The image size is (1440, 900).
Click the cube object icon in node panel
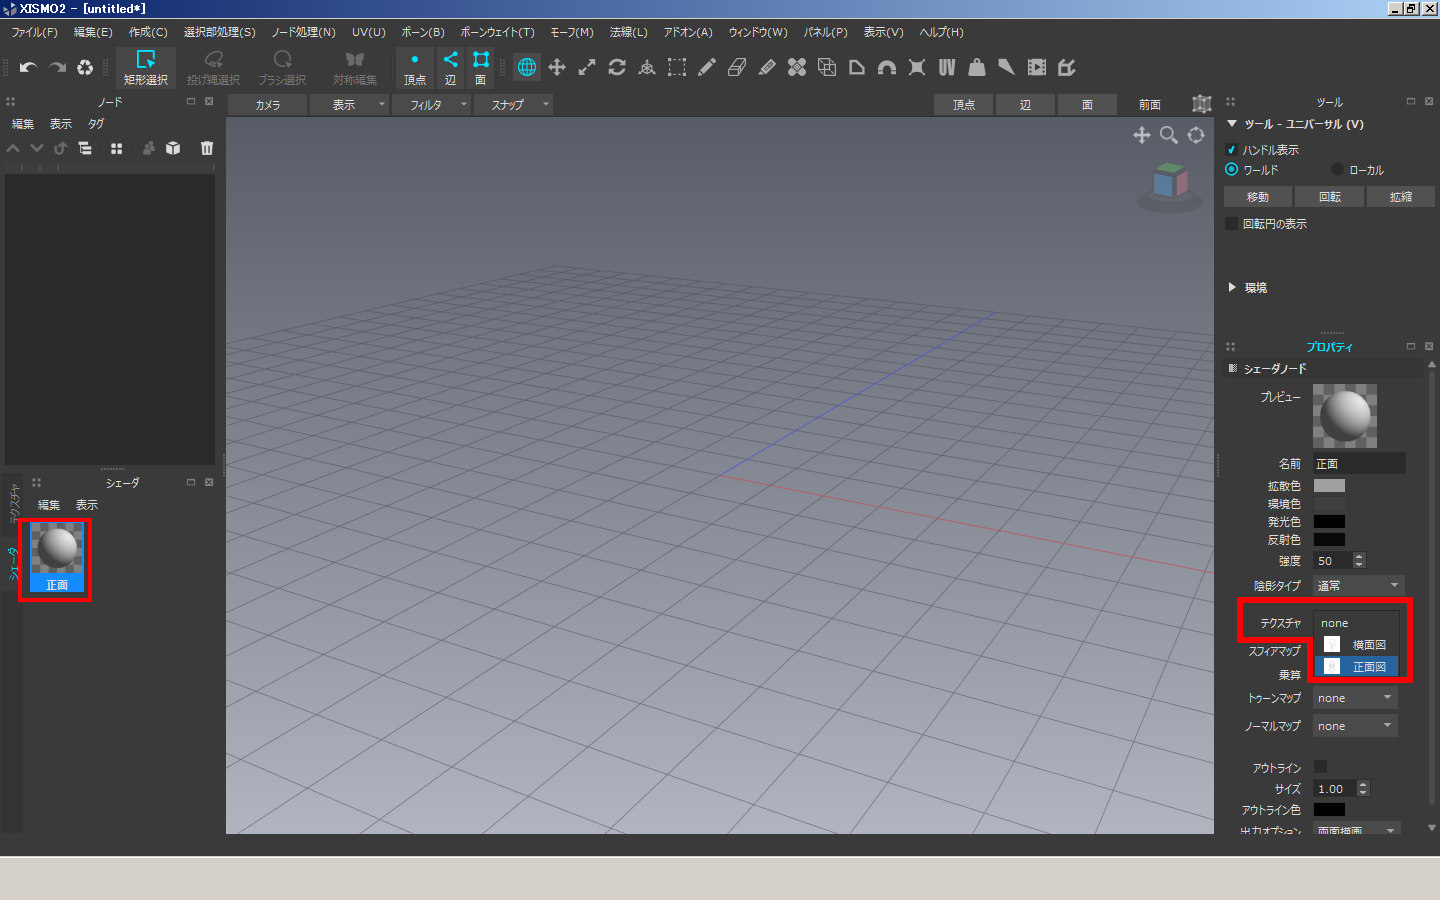click(x=173, y=148)
